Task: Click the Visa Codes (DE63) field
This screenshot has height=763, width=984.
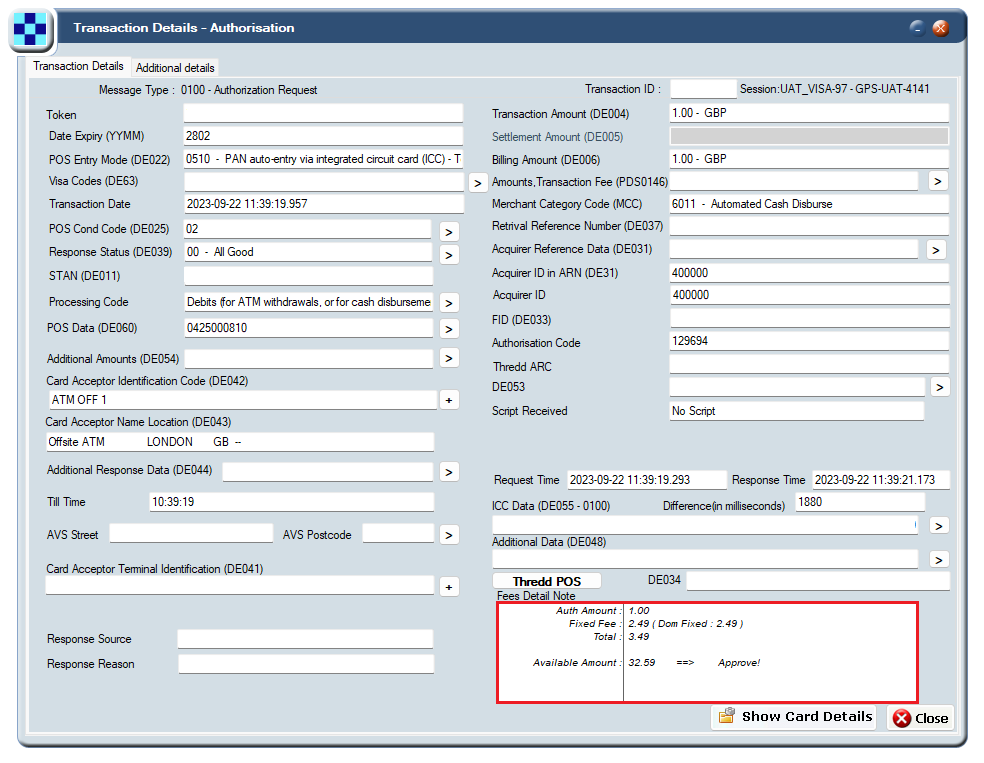Action: 324,182
